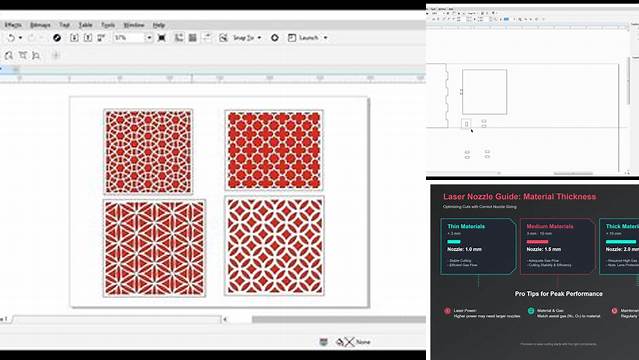Image resolution: width=639 pixels, height=360 pixels.
Task: Click the horizontal scrollbar below the canvas
Action: [x=338, y=320]
